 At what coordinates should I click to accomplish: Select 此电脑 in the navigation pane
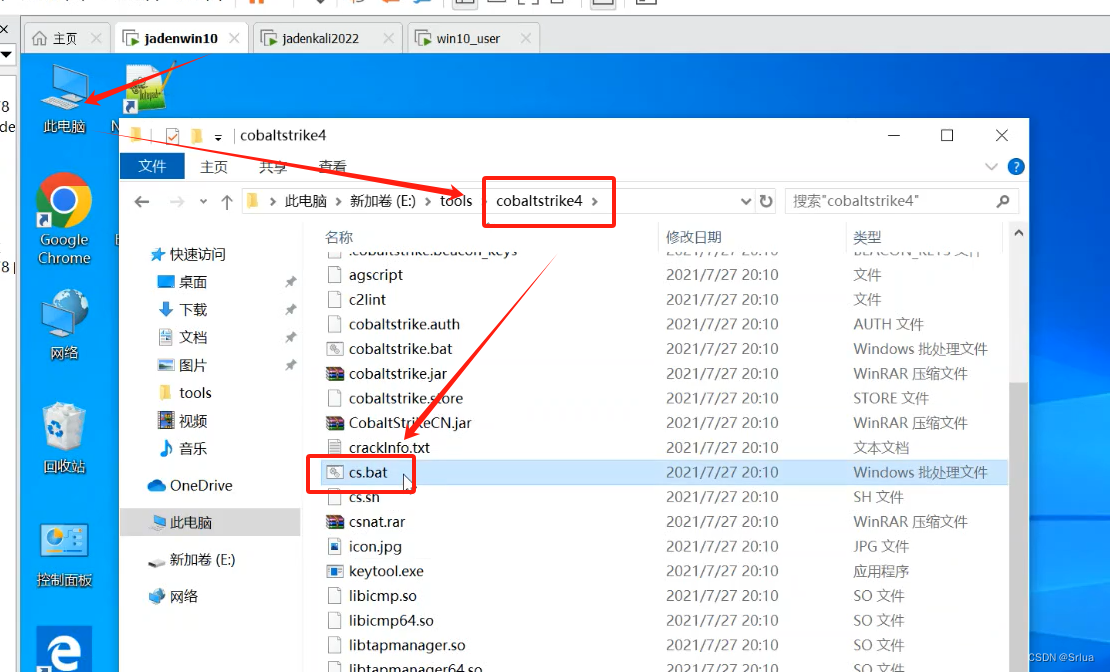click(210, 522)
